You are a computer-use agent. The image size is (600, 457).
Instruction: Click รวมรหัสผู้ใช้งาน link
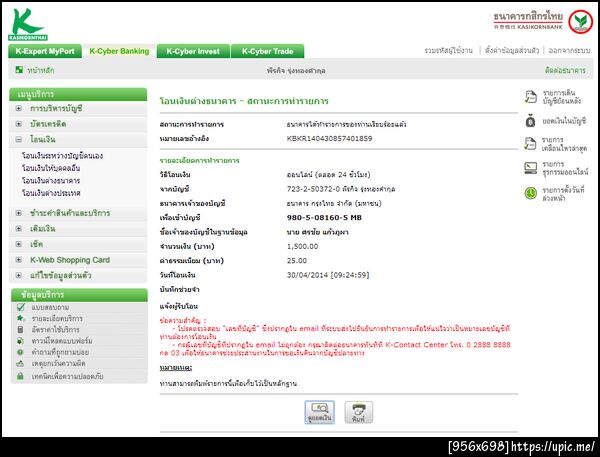pyautogui.click(x=448, y=51)
